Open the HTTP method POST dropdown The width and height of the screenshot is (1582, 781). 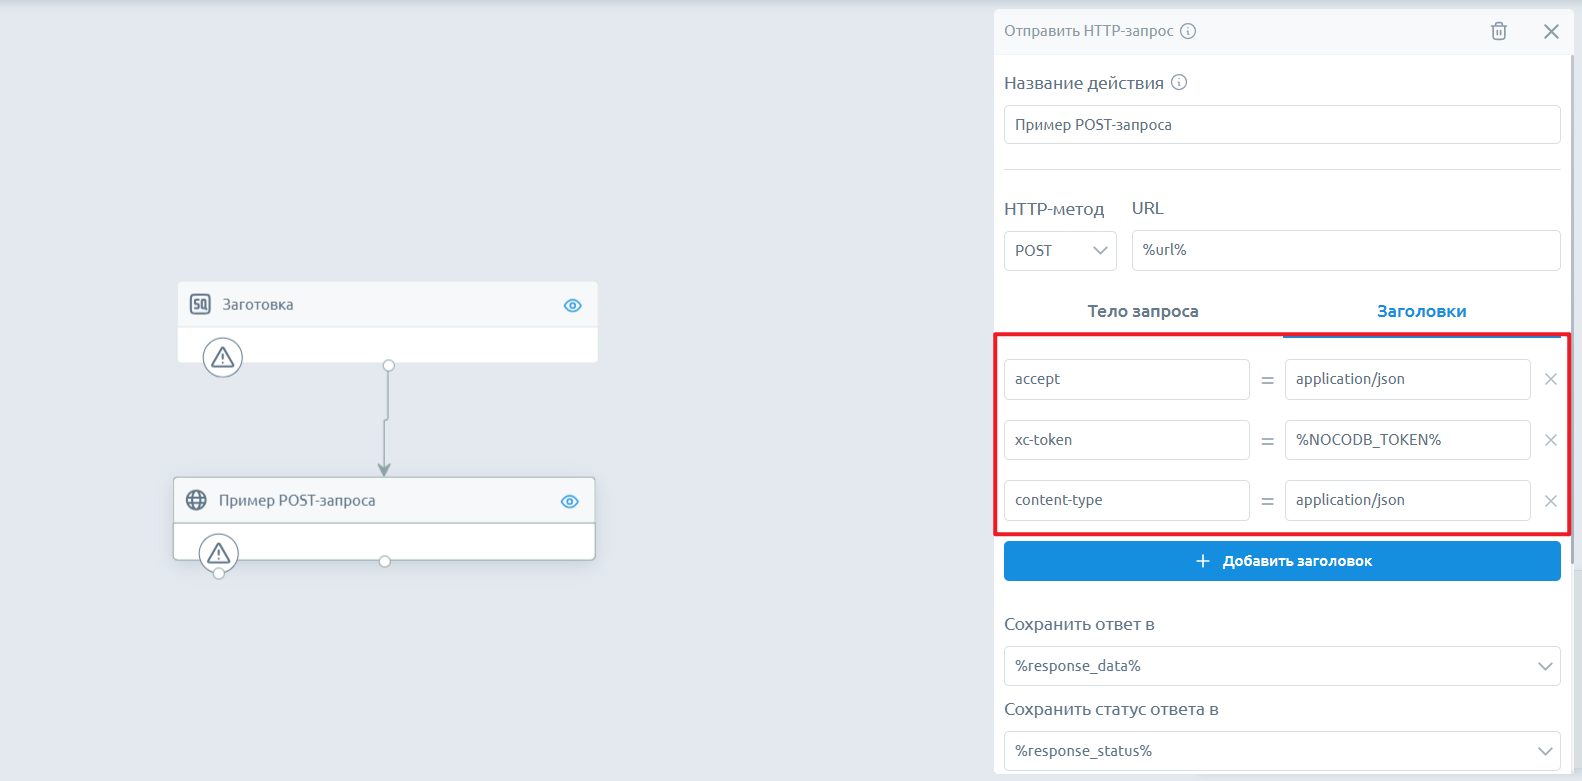[x=1060, y=250]
